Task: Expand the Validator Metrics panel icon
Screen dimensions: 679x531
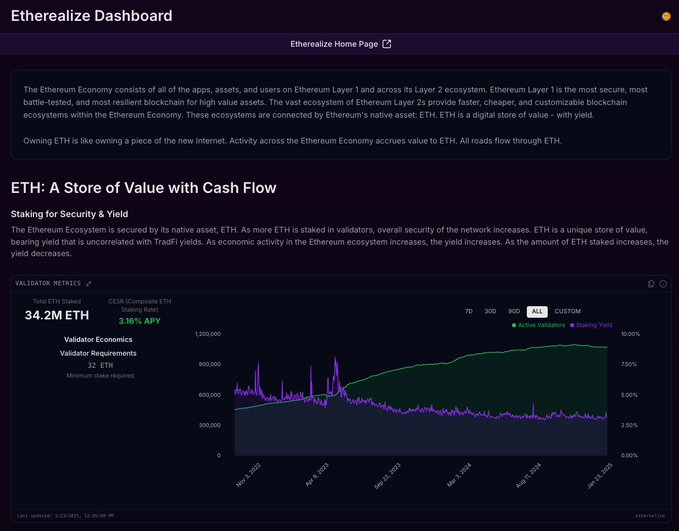Action: tap(89, 284)
